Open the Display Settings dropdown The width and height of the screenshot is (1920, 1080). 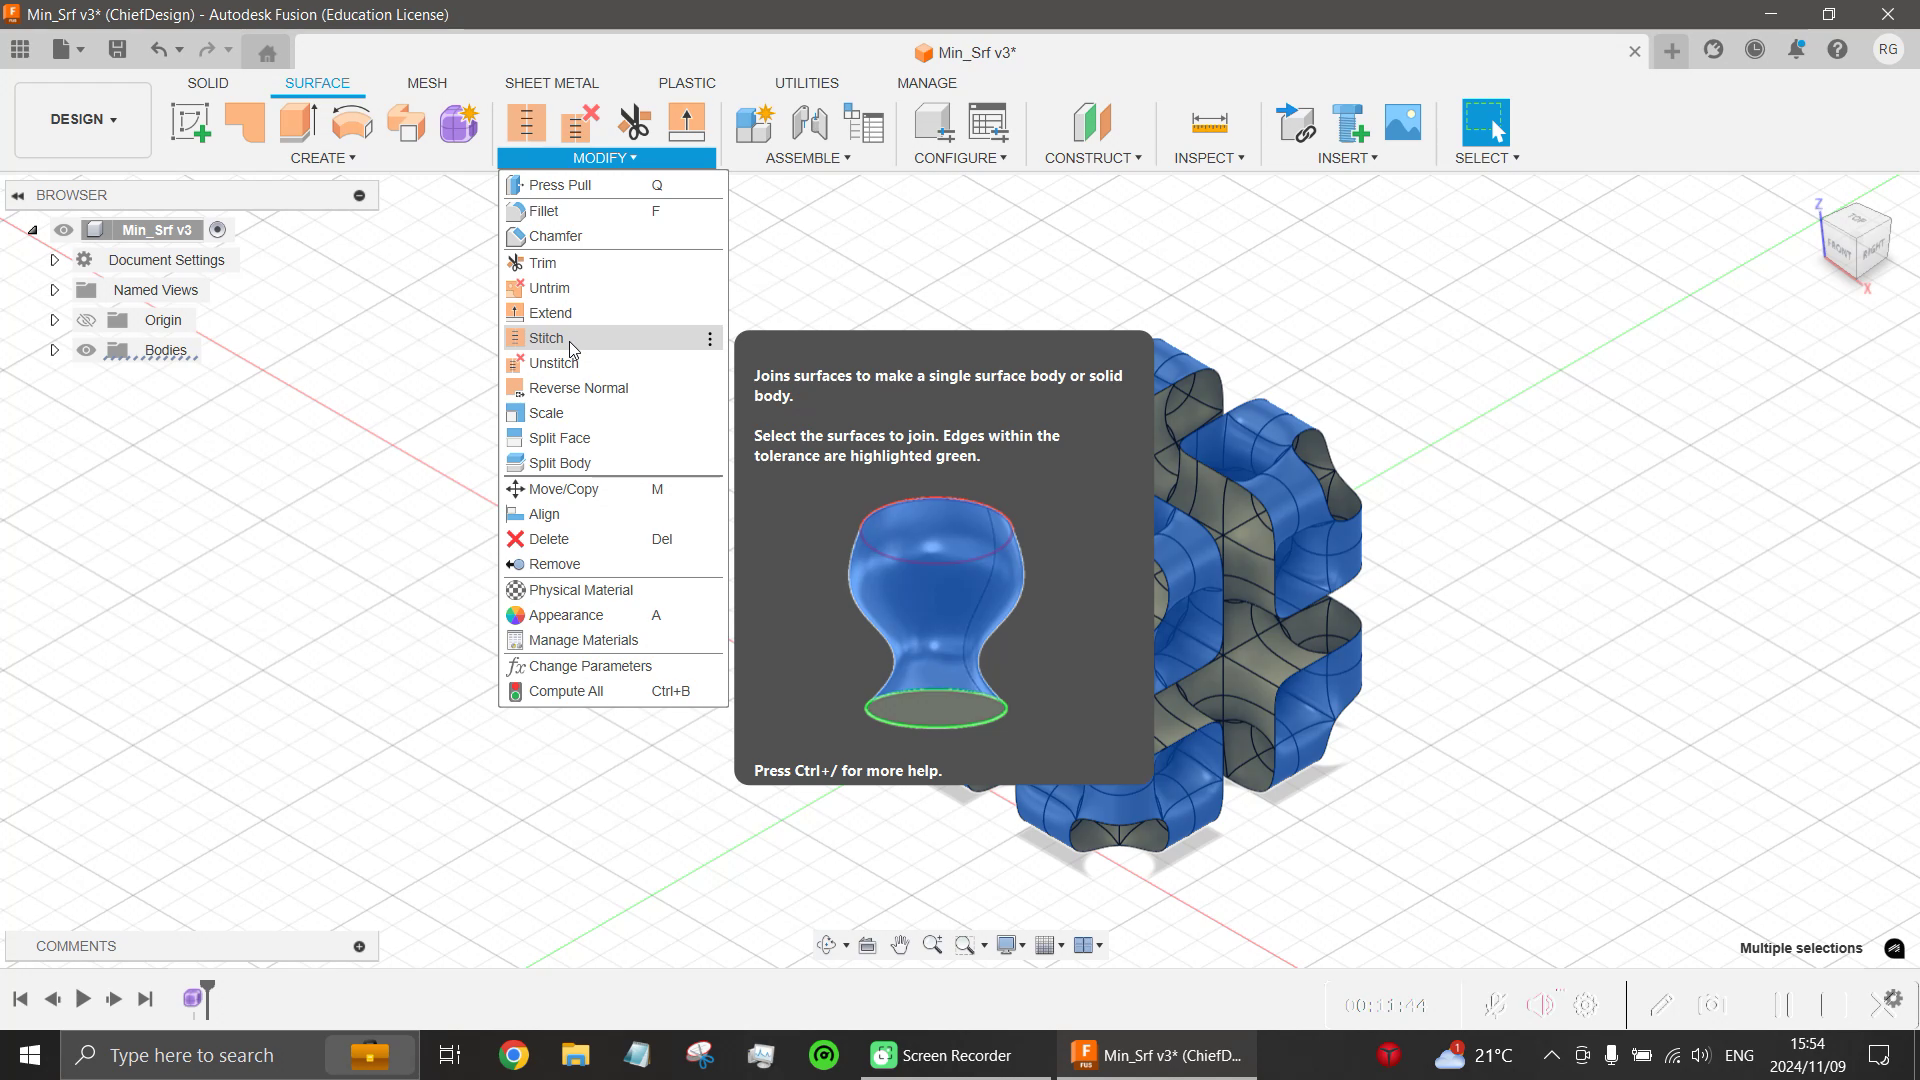pos(1011,945)
